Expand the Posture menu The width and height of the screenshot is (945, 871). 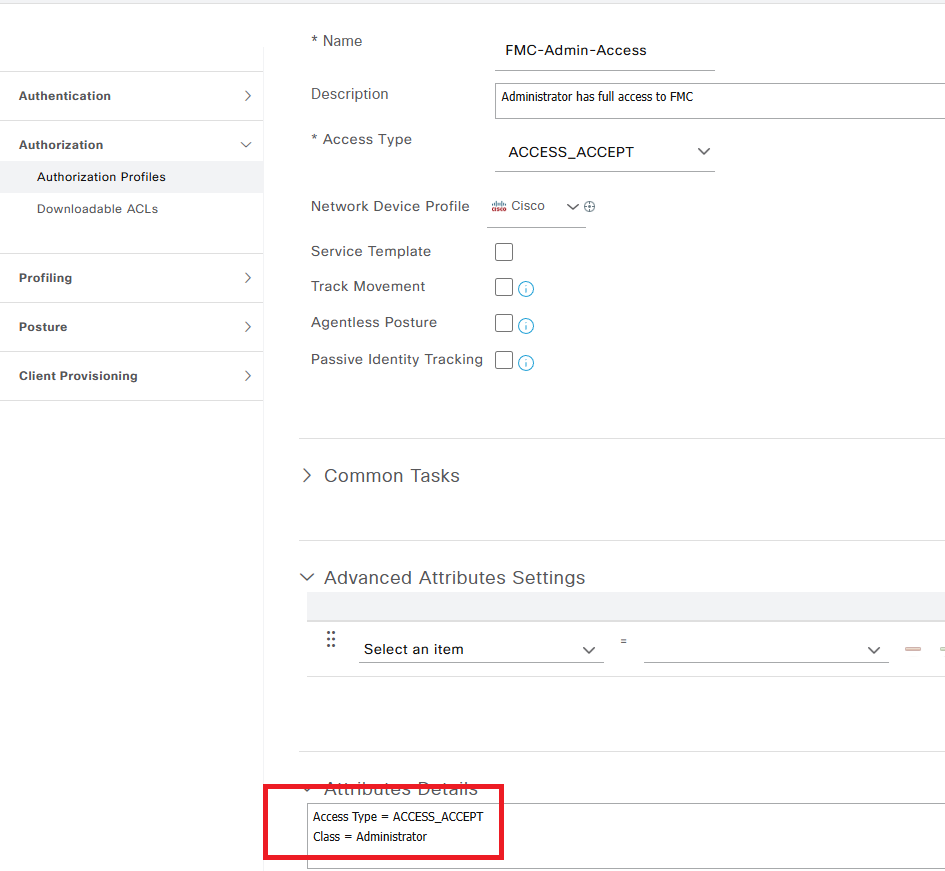pyautogui.click(x=131, y=327)
